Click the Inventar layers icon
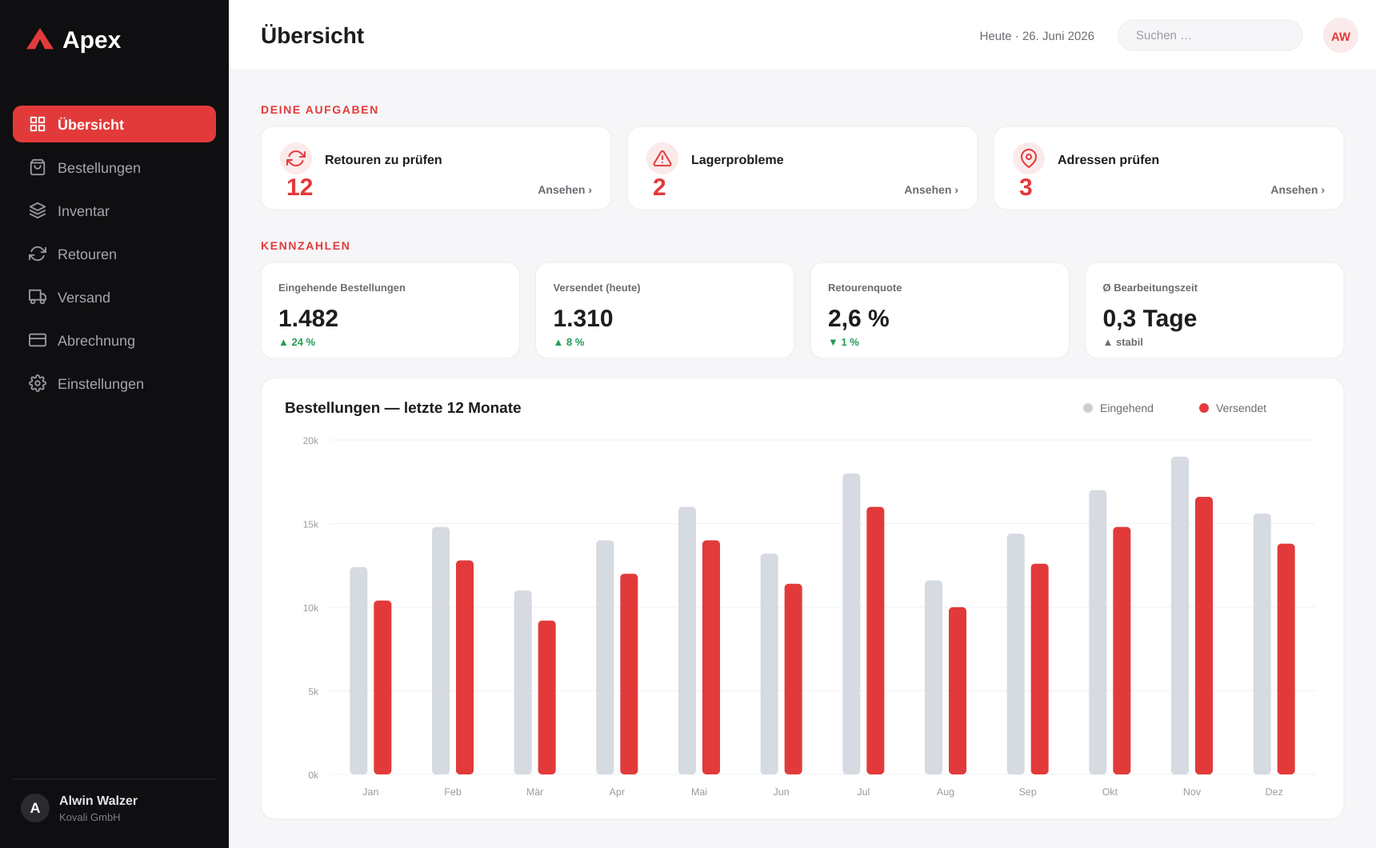 (x=38, y=210)
